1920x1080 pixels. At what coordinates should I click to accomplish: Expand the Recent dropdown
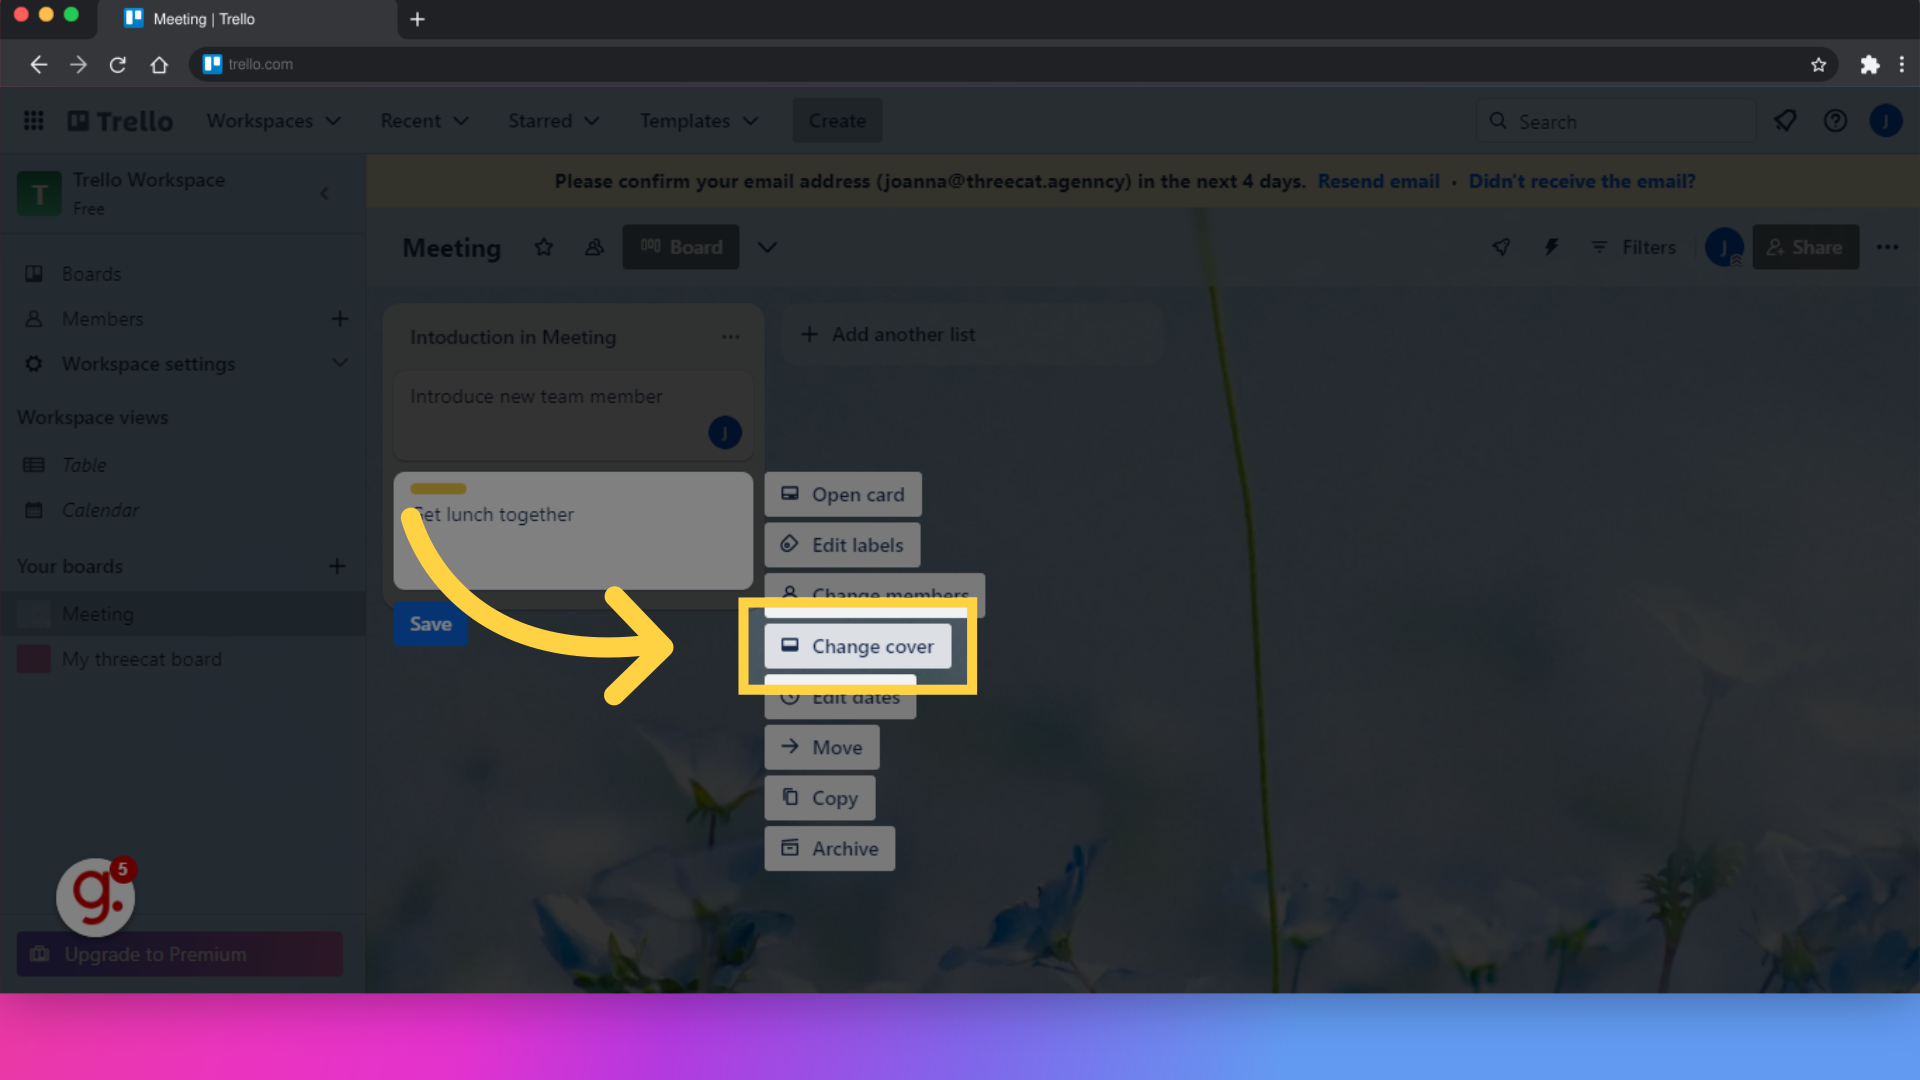[424, 121]
